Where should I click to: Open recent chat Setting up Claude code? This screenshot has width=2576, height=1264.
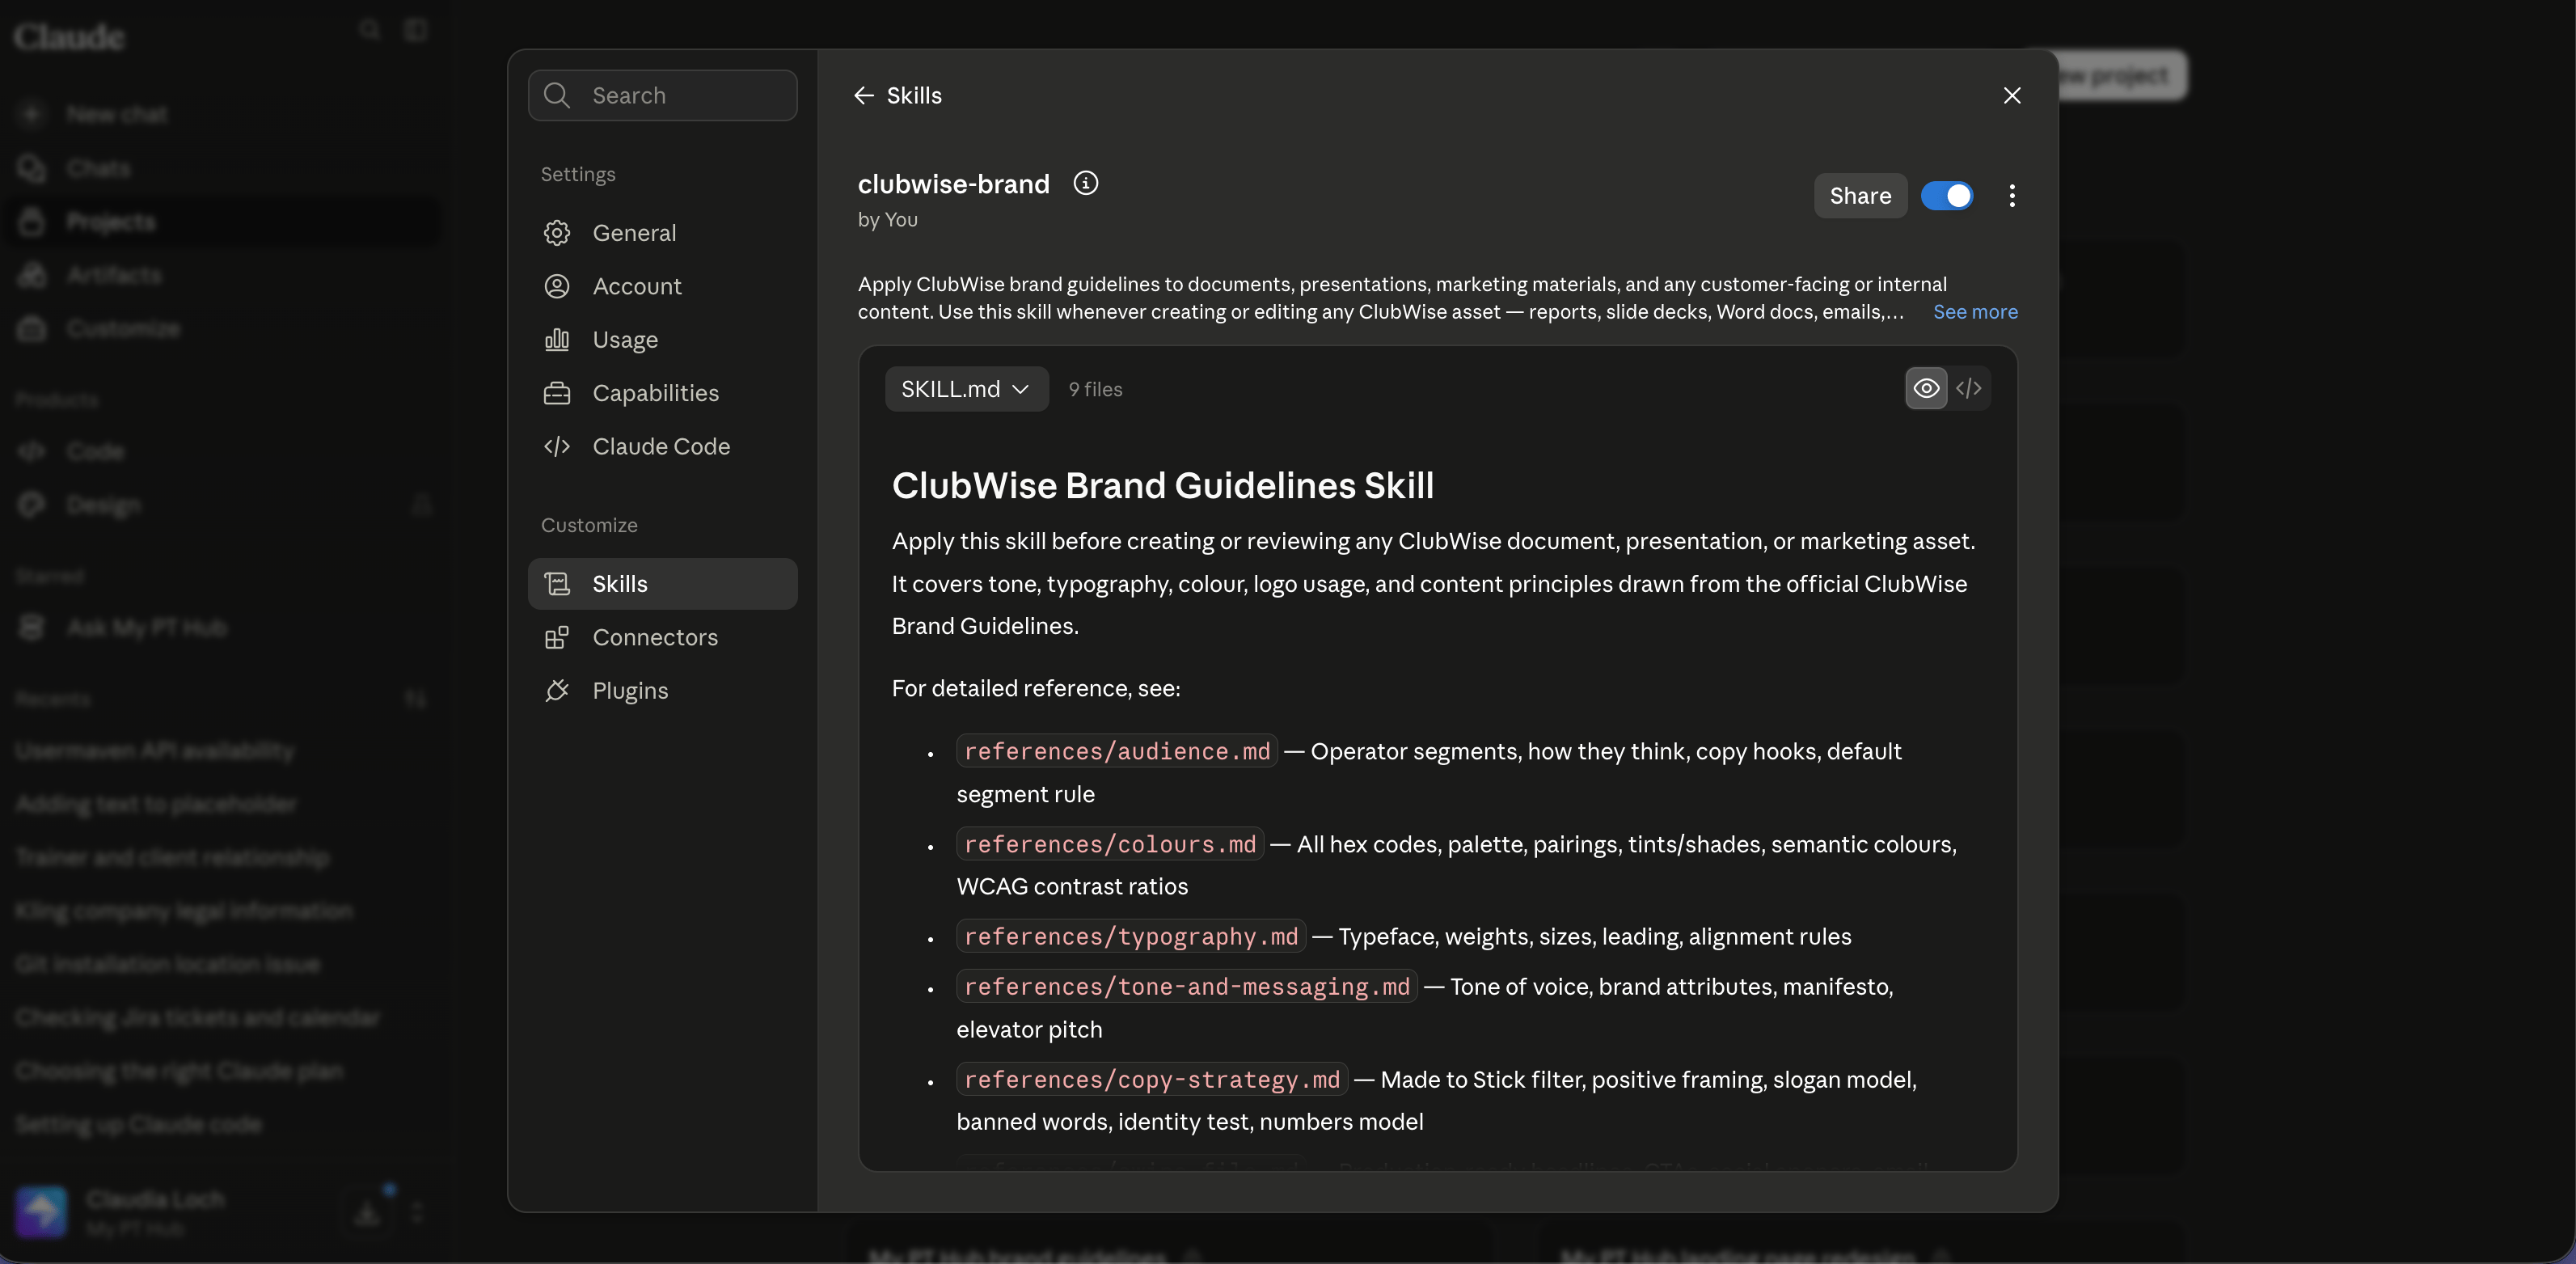coord(138,1124)
